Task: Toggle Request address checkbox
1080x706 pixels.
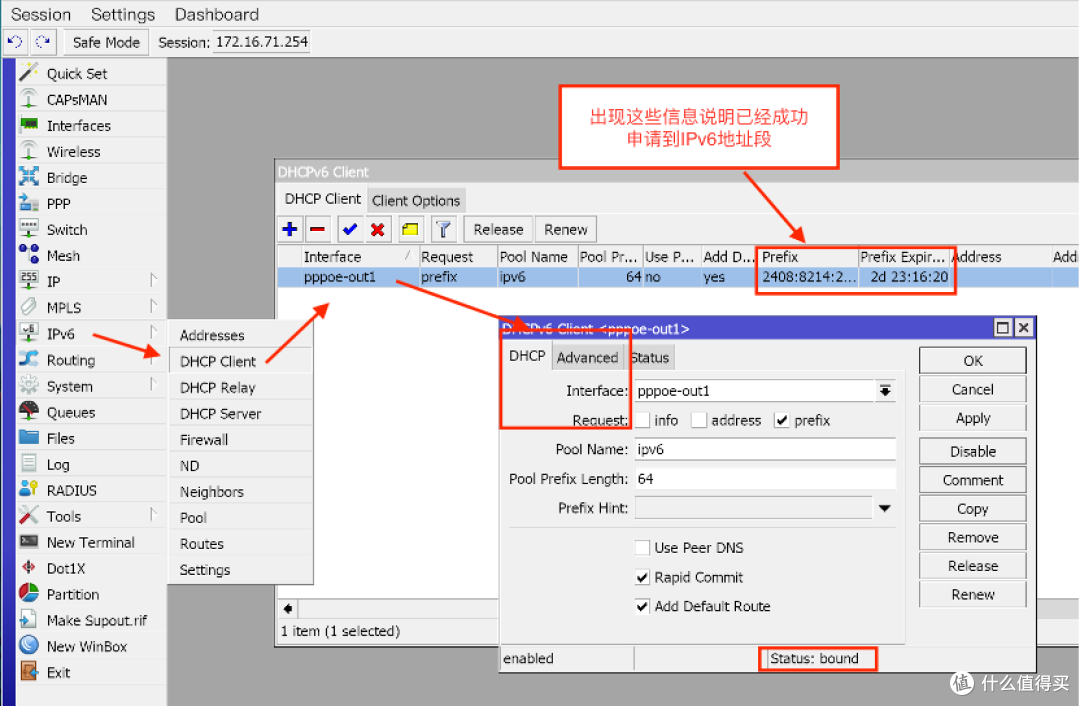Action: [x=698, y=420]
